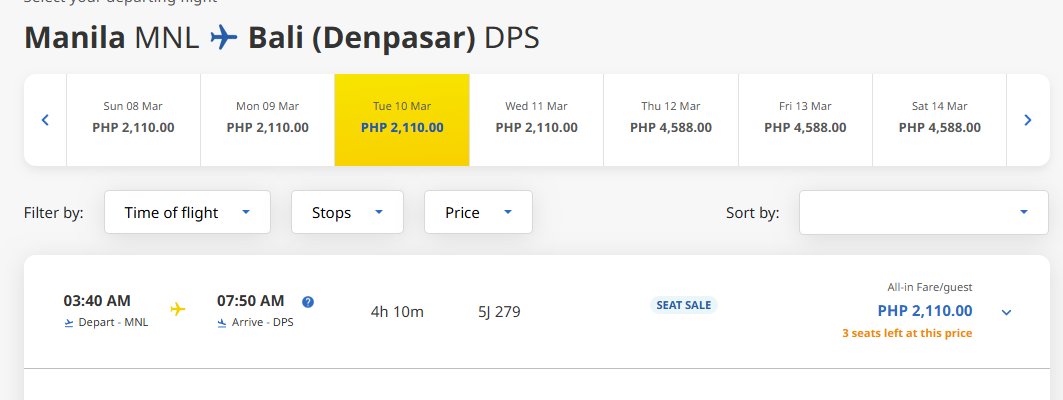Click the arrival landing icon near DPS
This screenshot has width=1063, height=400.
(223, 323)
